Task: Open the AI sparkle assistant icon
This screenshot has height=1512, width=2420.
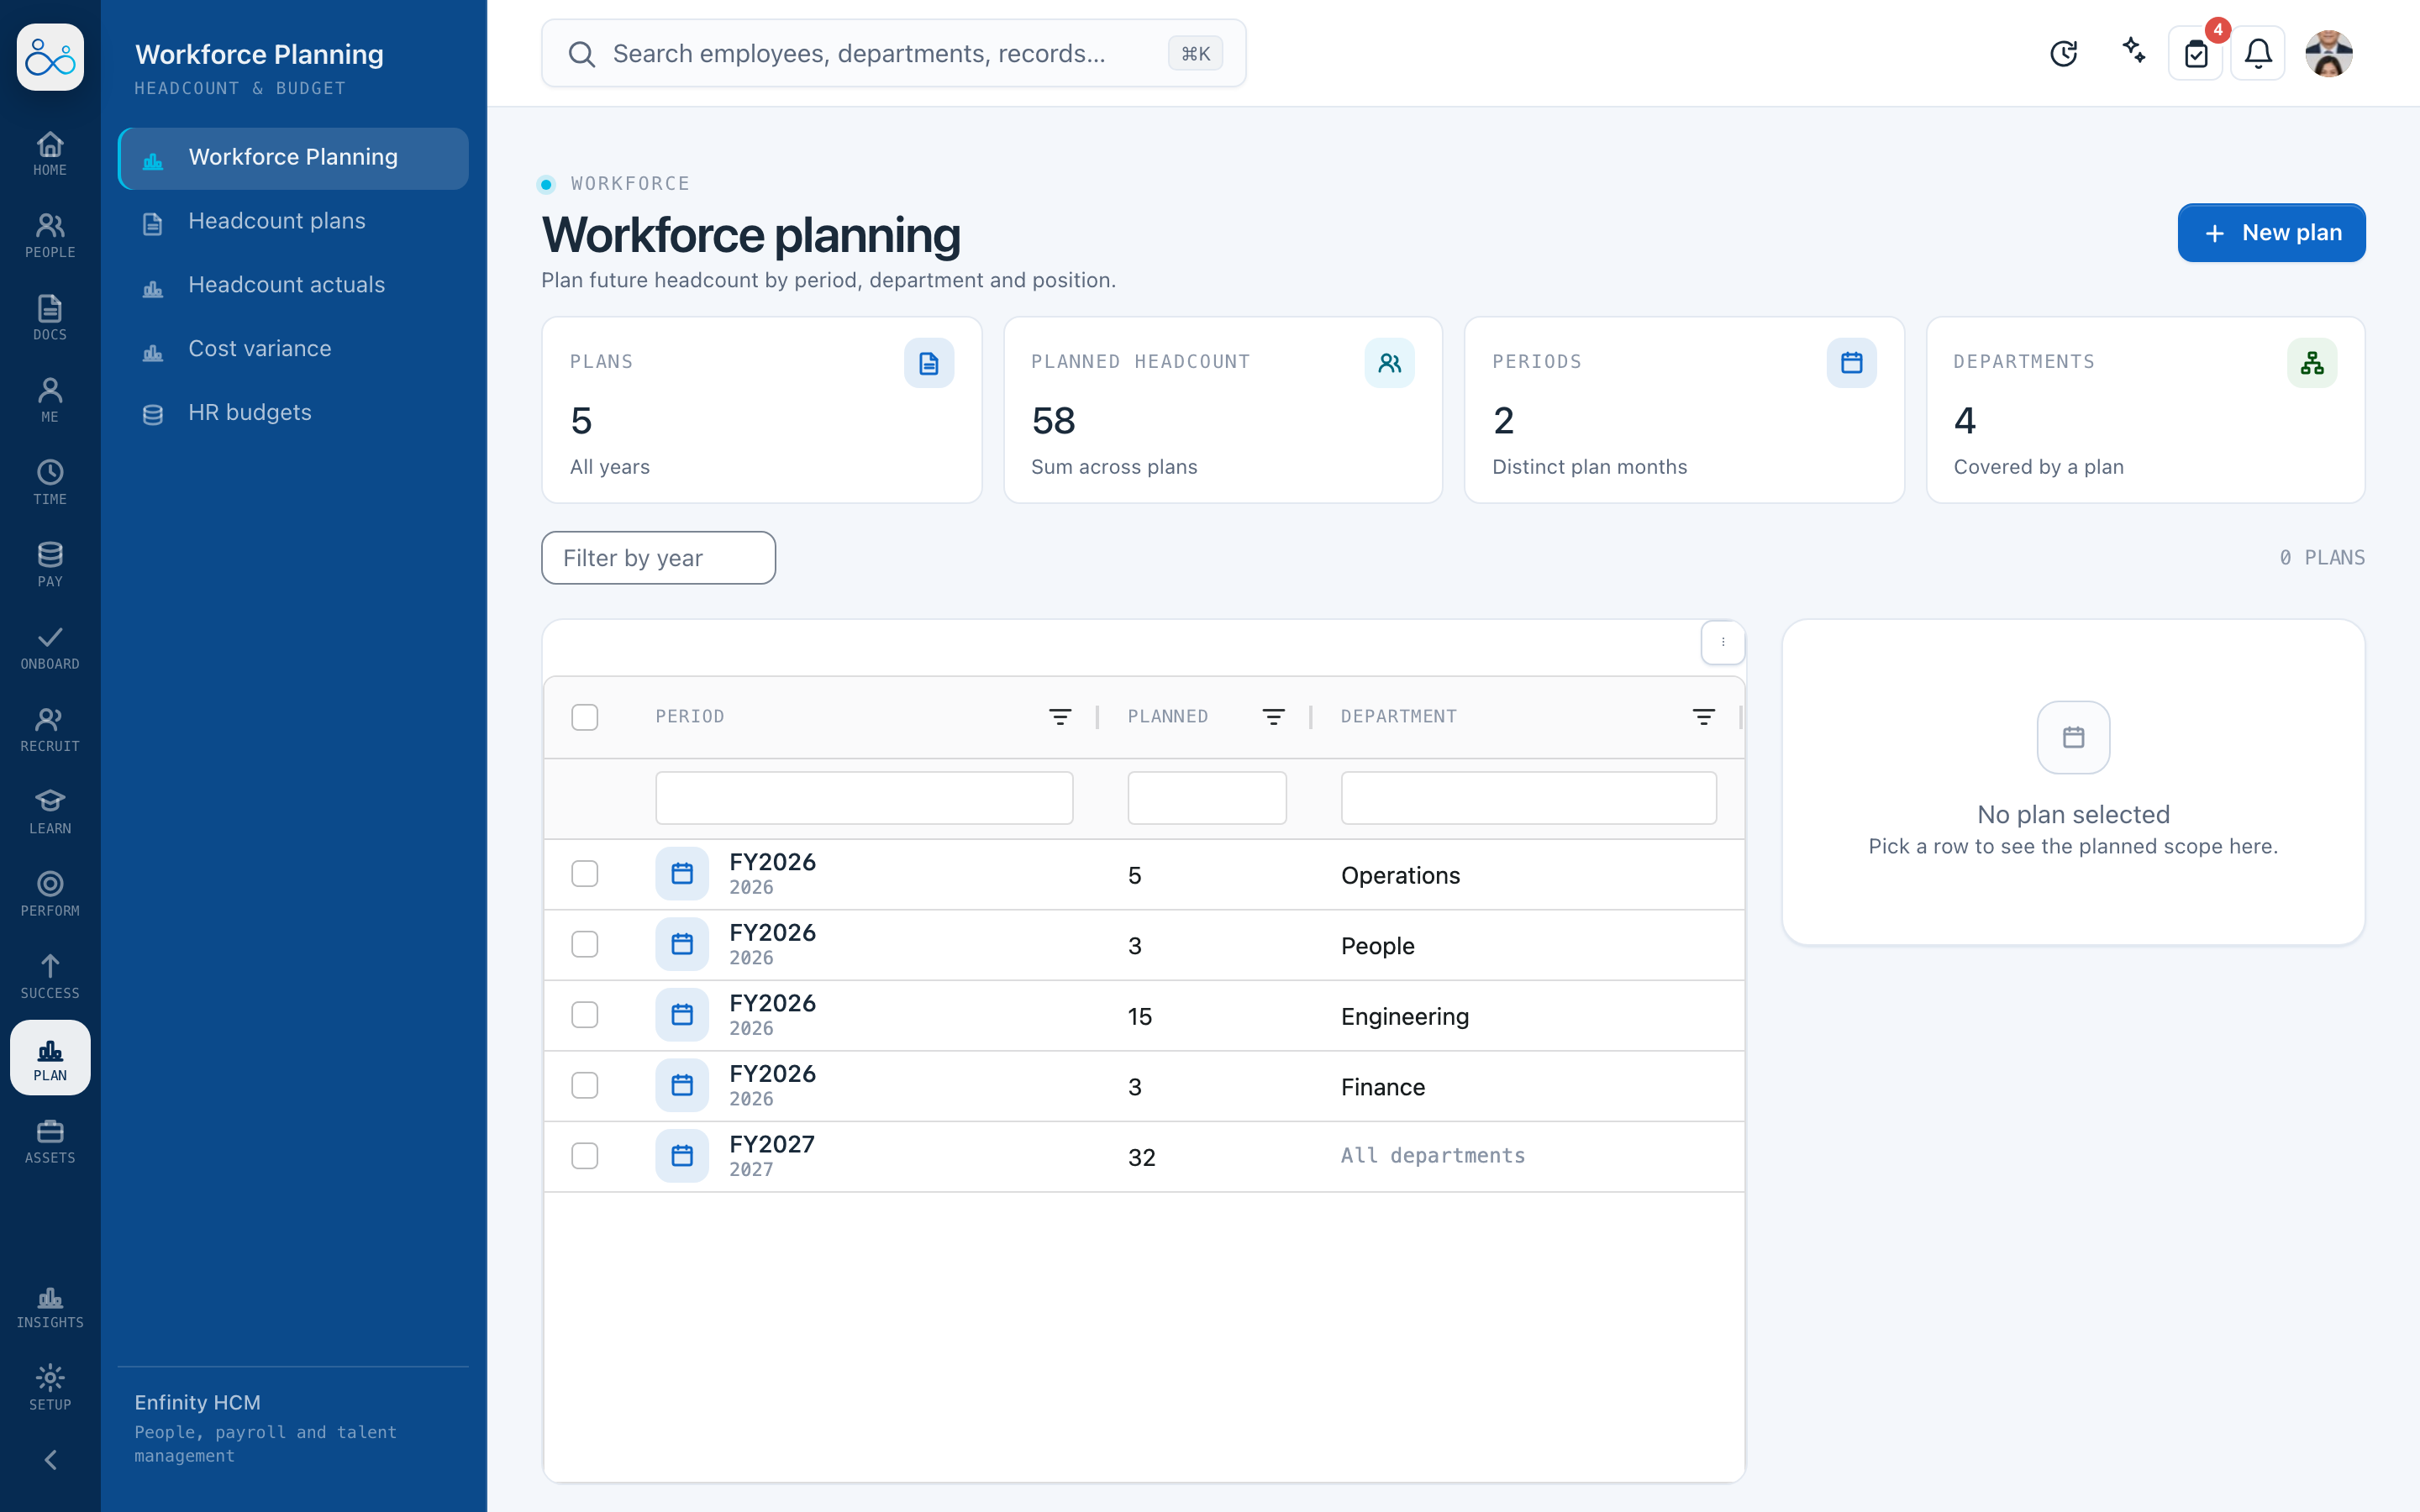Action: (2134, 51)
